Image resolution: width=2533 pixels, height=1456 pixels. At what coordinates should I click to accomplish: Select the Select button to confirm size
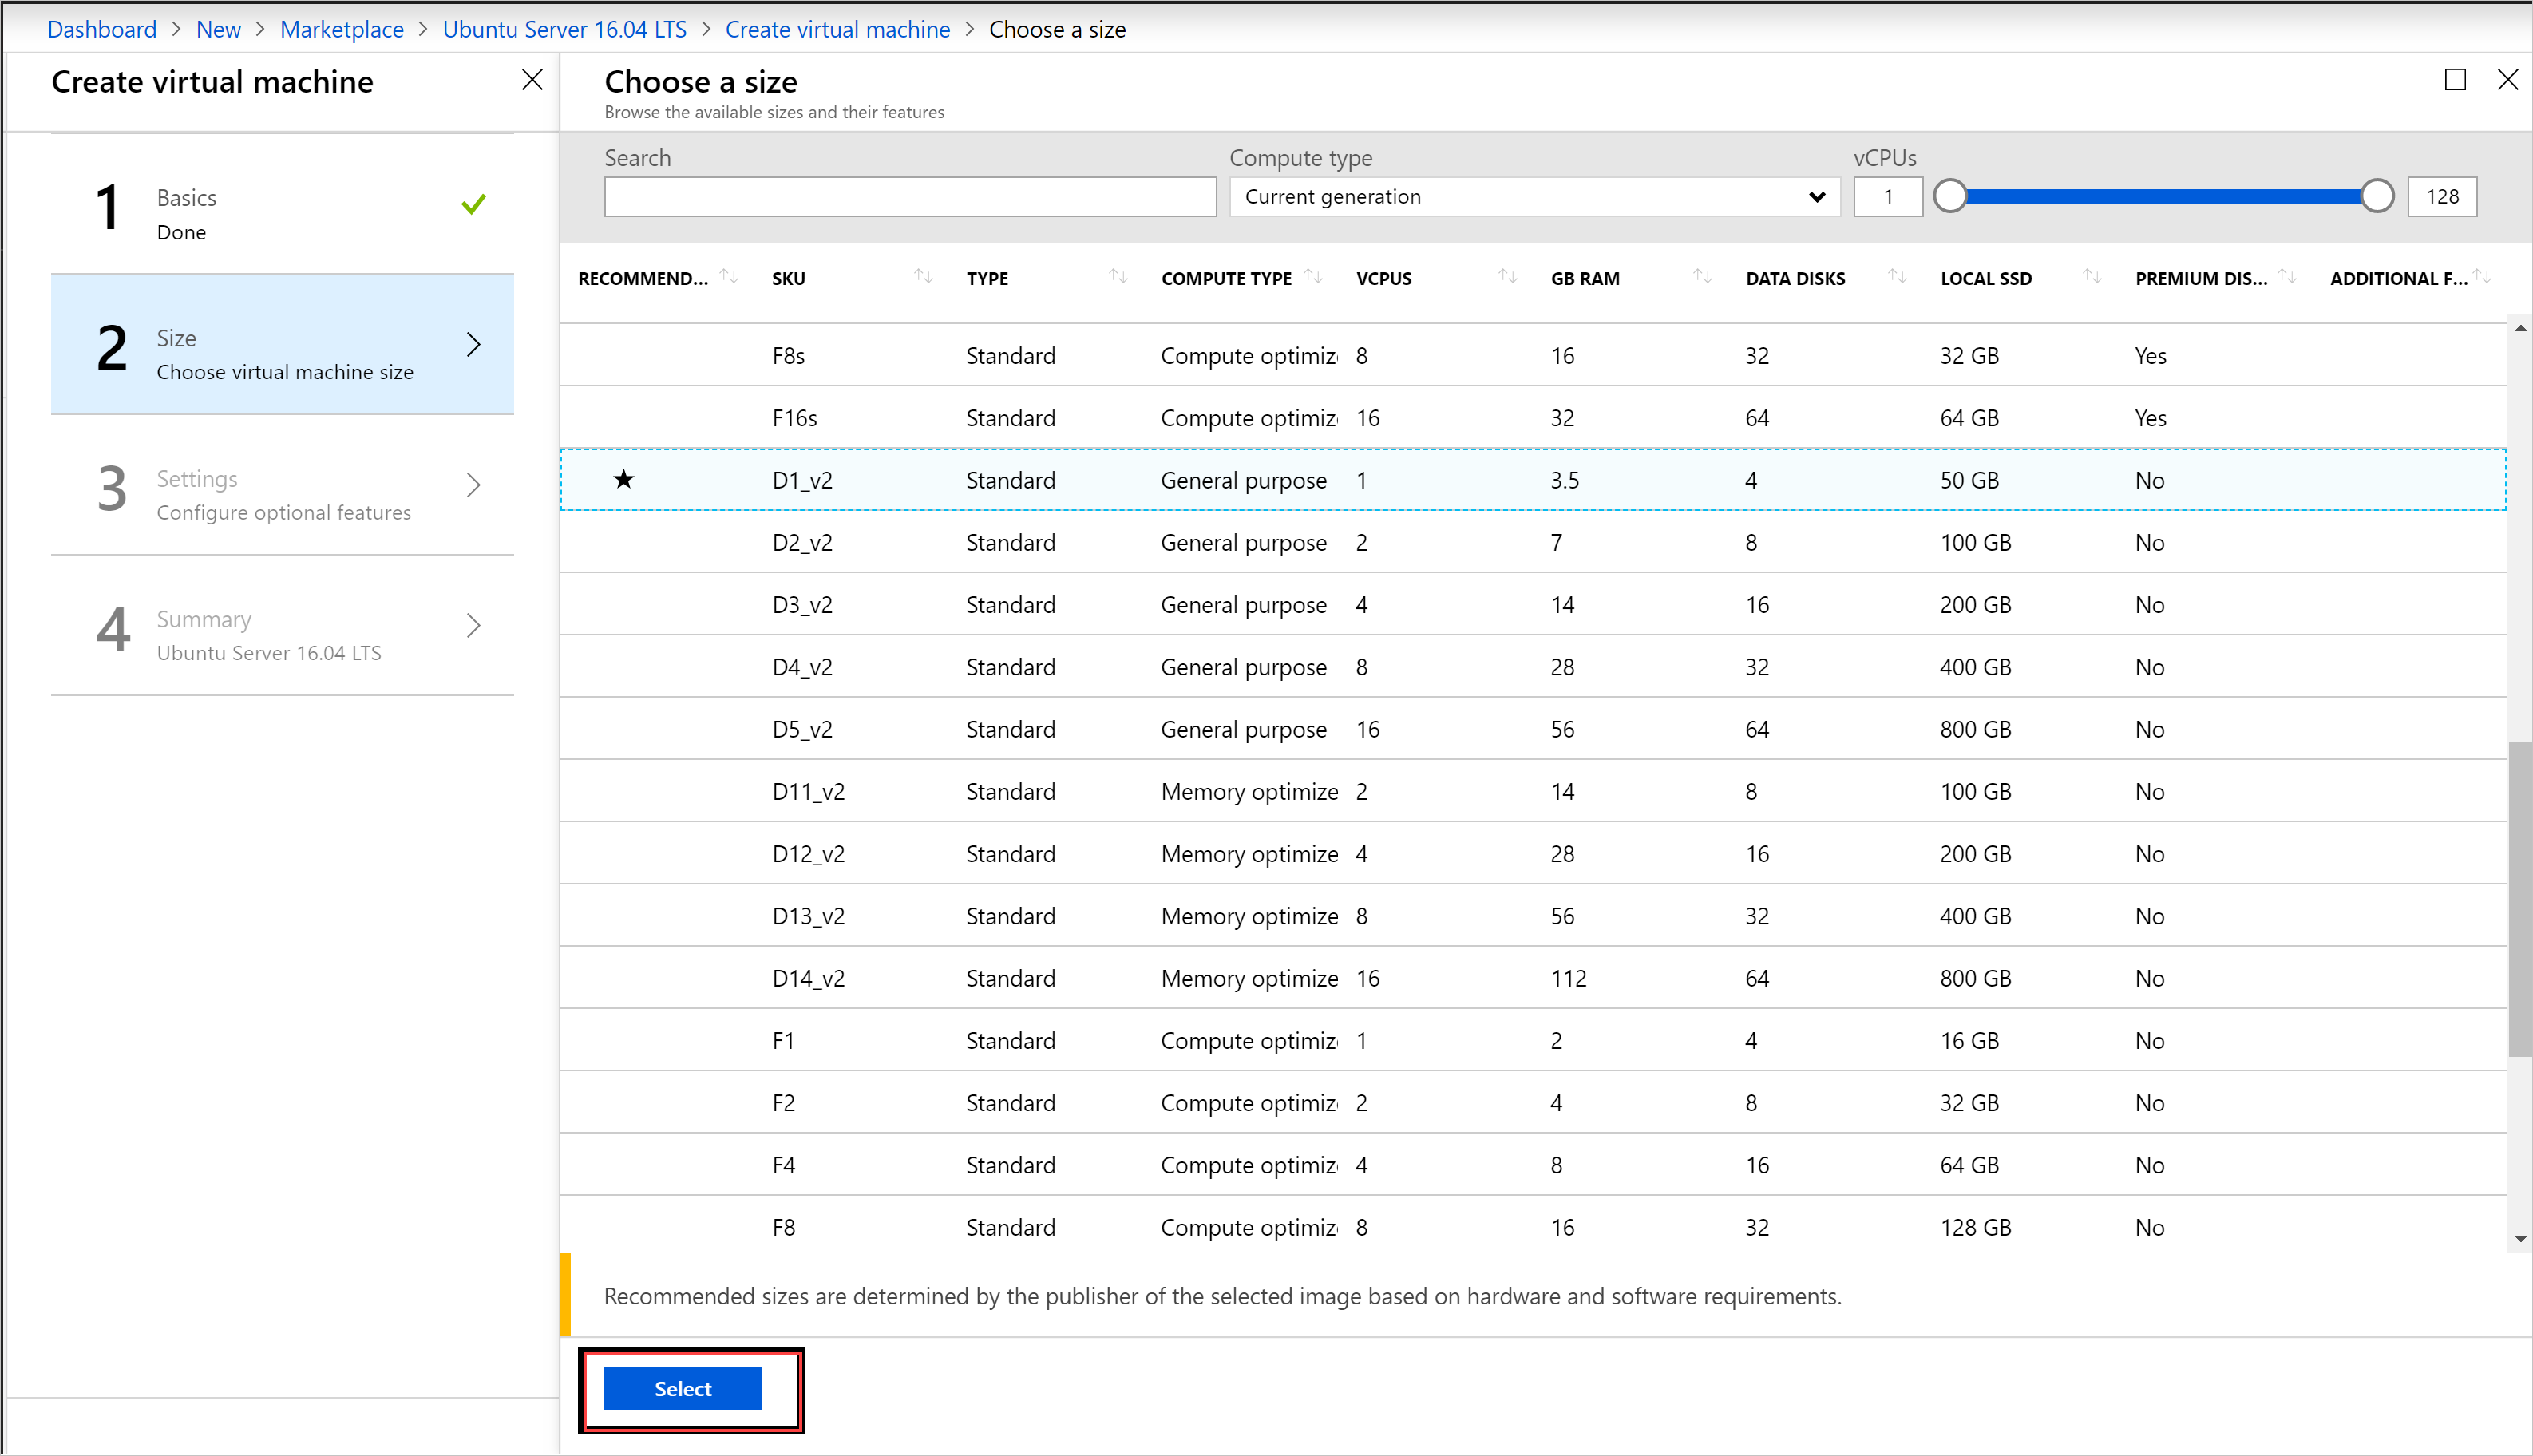[x=683, y=1387]
